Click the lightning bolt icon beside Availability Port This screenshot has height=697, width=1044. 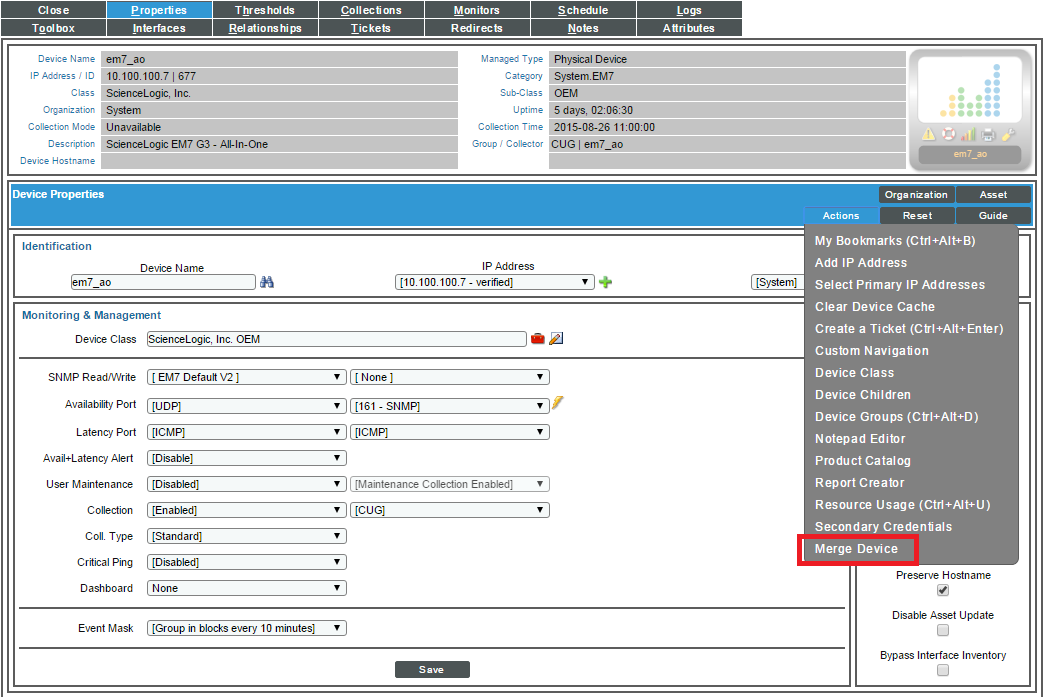pos(557,403)
